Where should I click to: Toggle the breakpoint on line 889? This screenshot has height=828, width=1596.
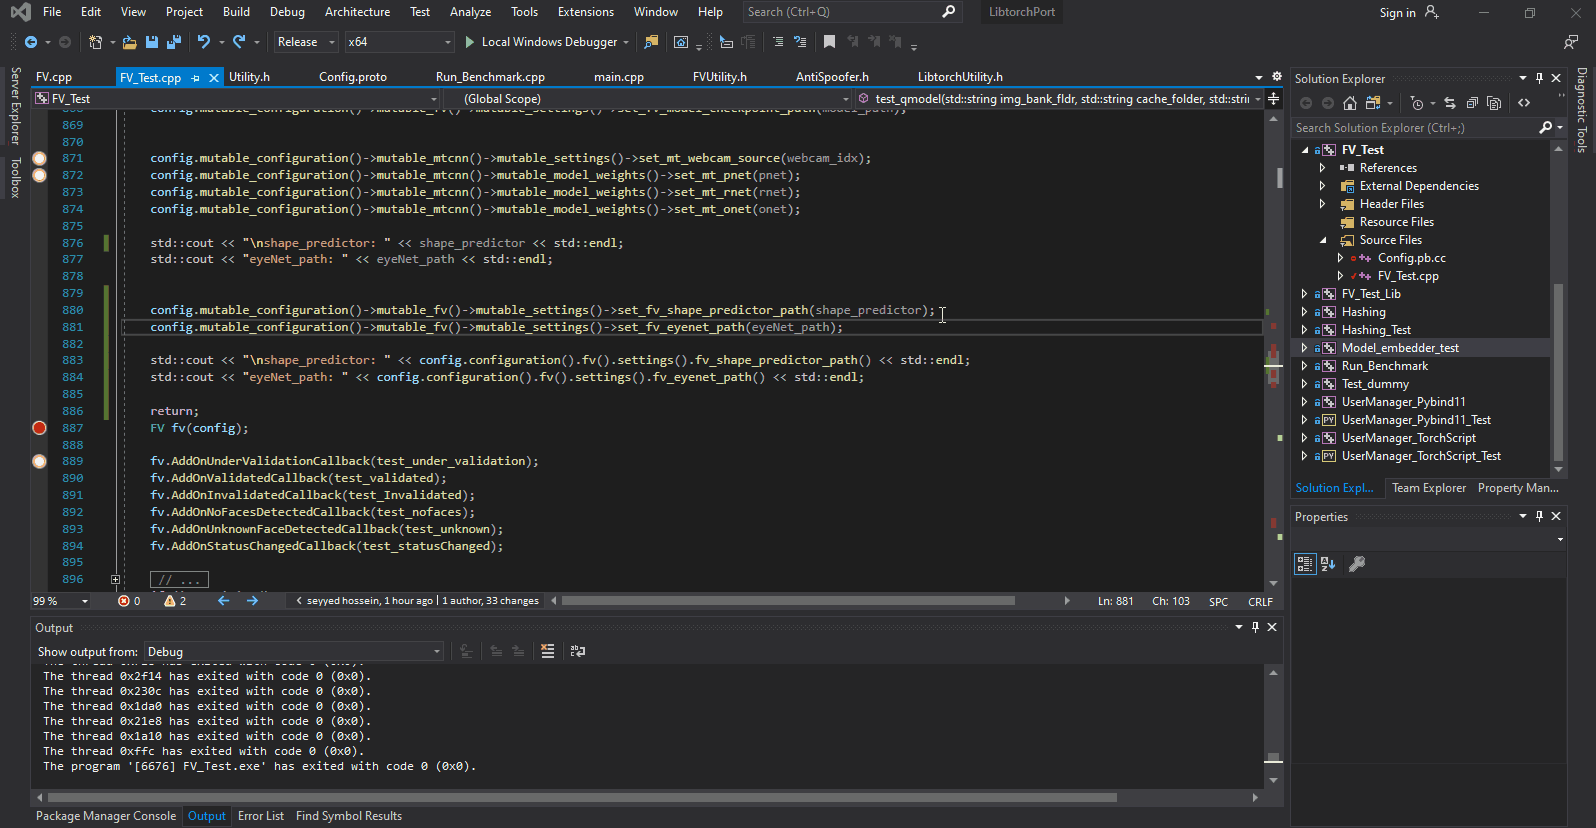[40, 461]
